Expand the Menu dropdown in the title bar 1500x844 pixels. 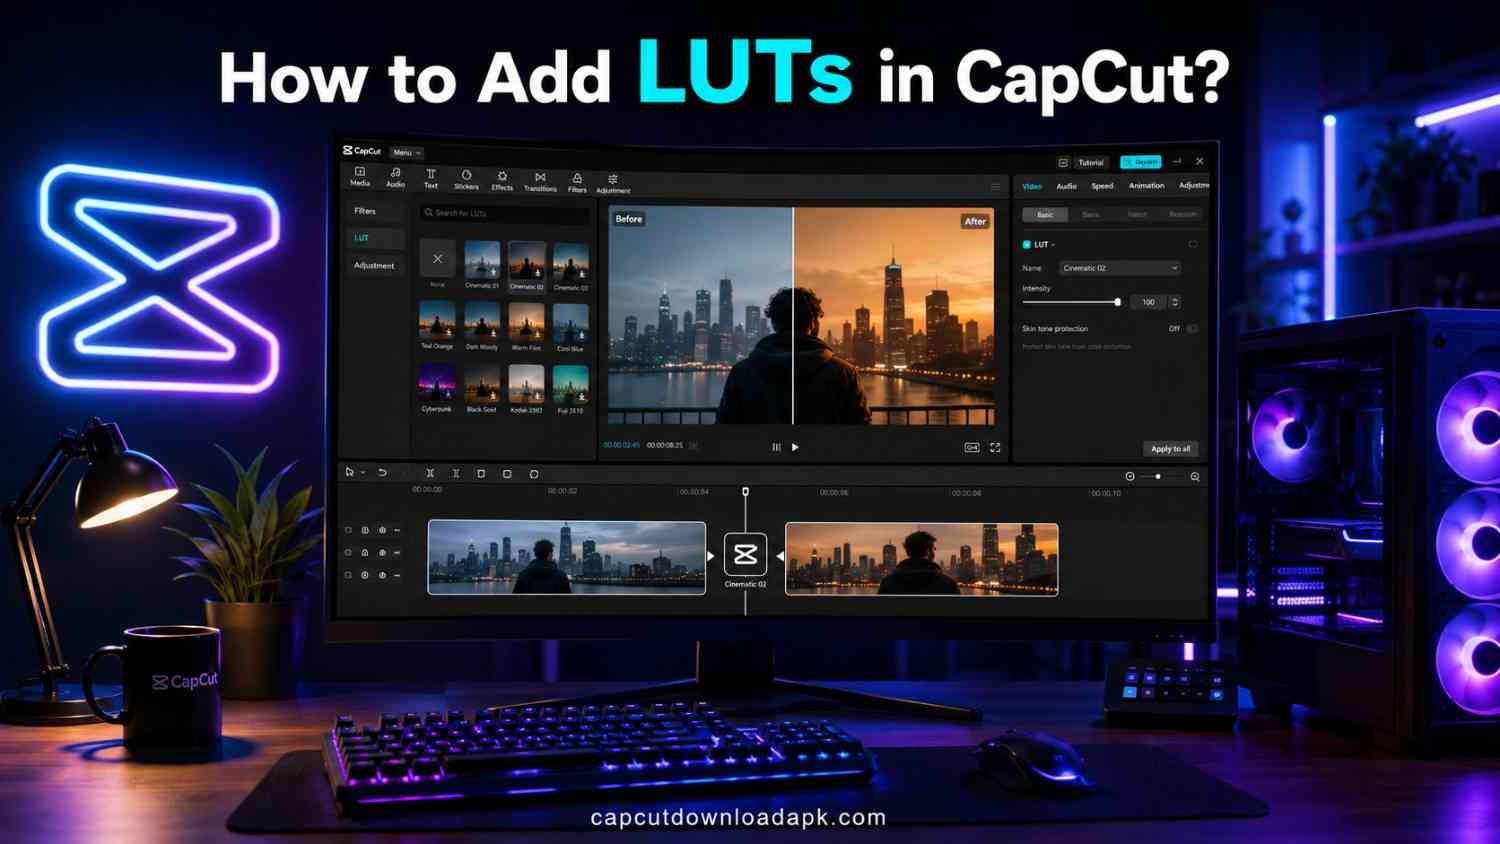406,152
